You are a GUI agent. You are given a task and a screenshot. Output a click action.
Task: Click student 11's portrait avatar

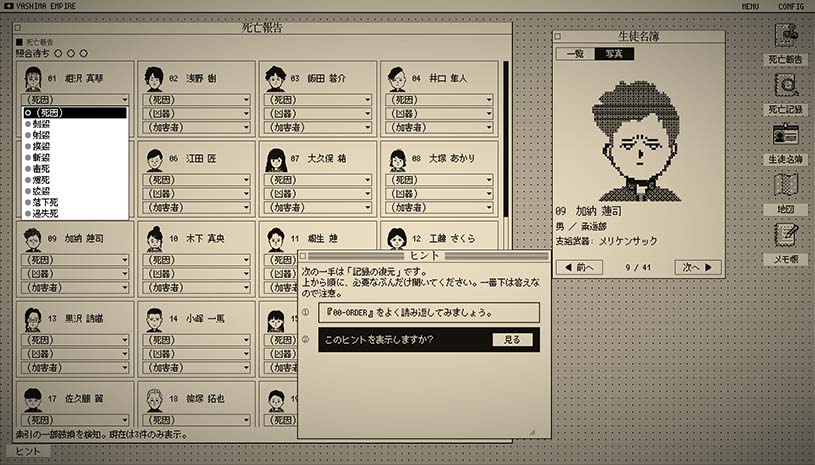275,240
